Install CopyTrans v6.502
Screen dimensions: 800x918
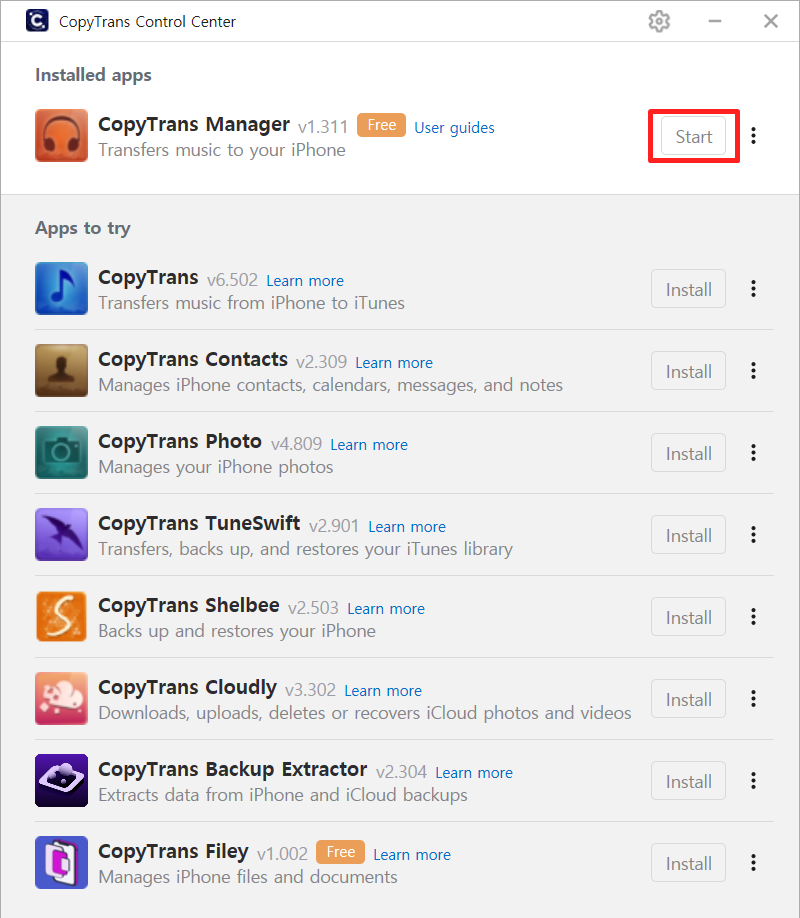pyautogui.click(x=688, y=289)
